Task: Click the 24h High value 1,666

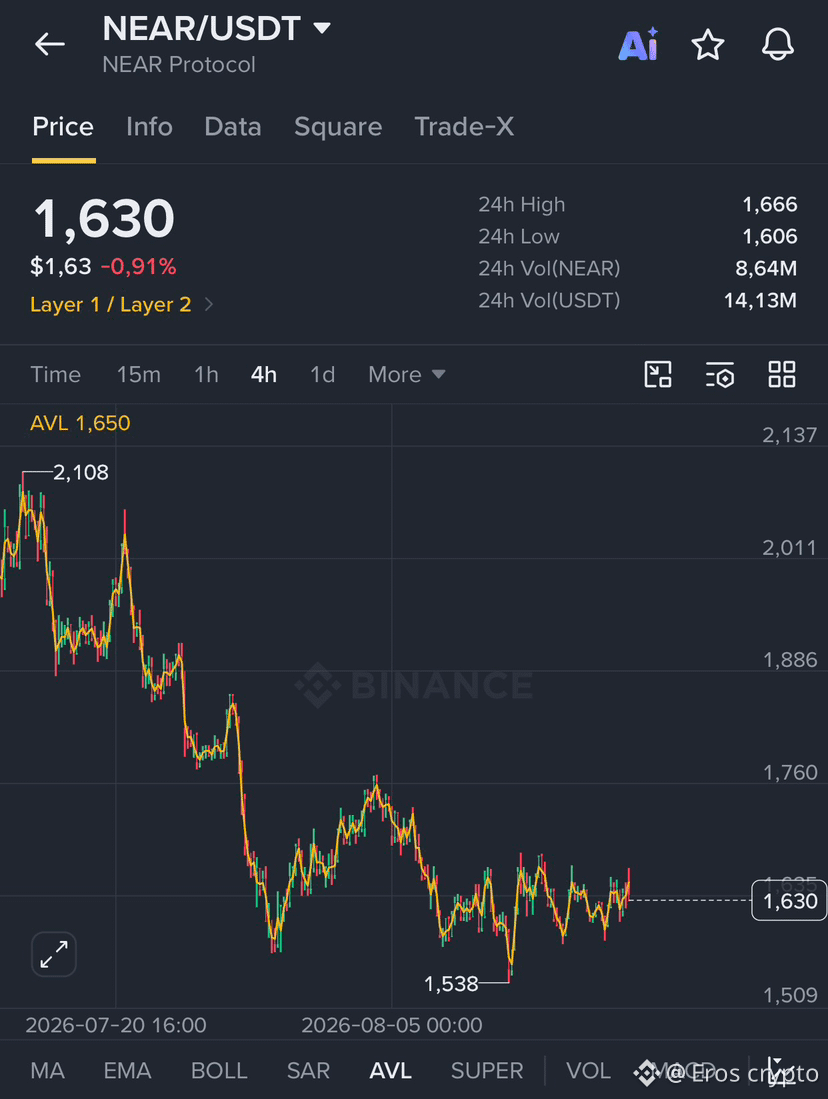Action: 770,205
